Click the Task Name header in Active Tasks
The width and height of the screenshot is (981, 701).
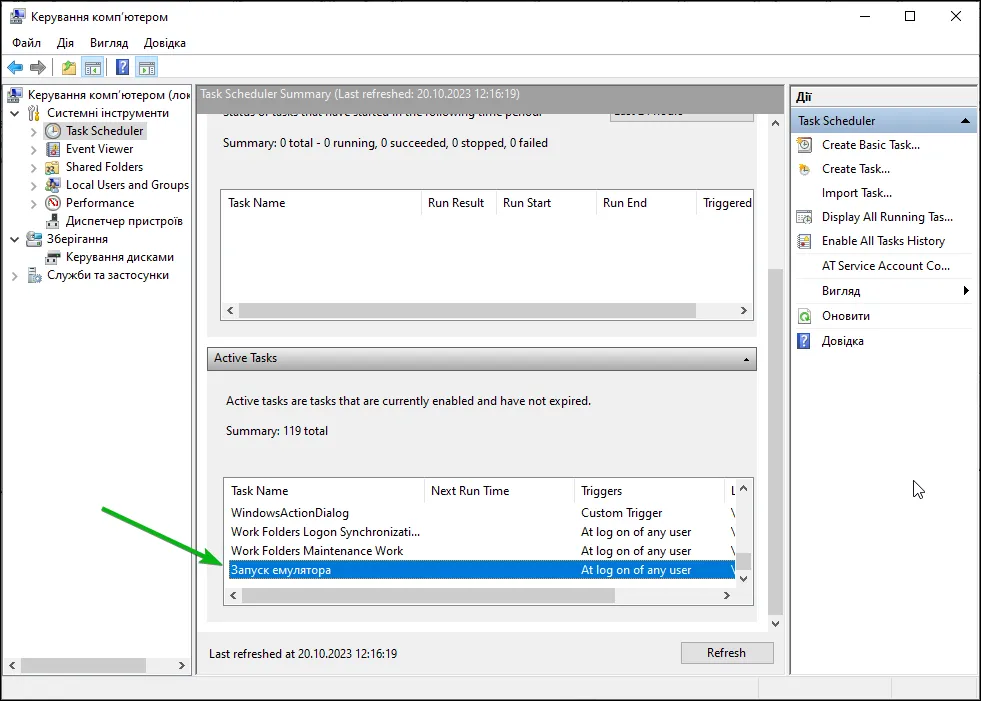324,491
